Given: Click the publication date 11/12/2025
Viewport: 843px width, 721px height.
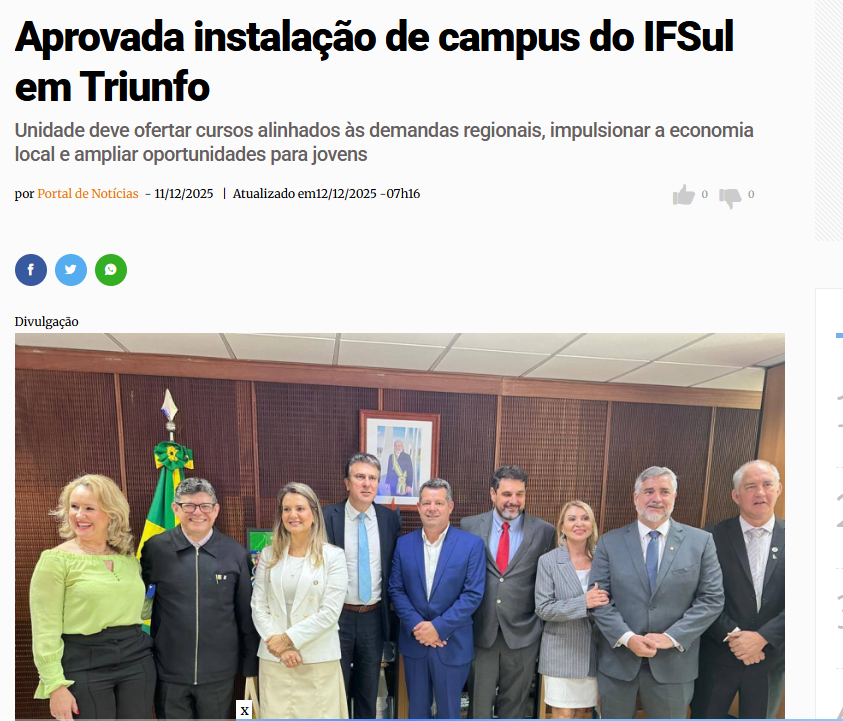Looking at the screenshot, I should click(x=183, y=194).
